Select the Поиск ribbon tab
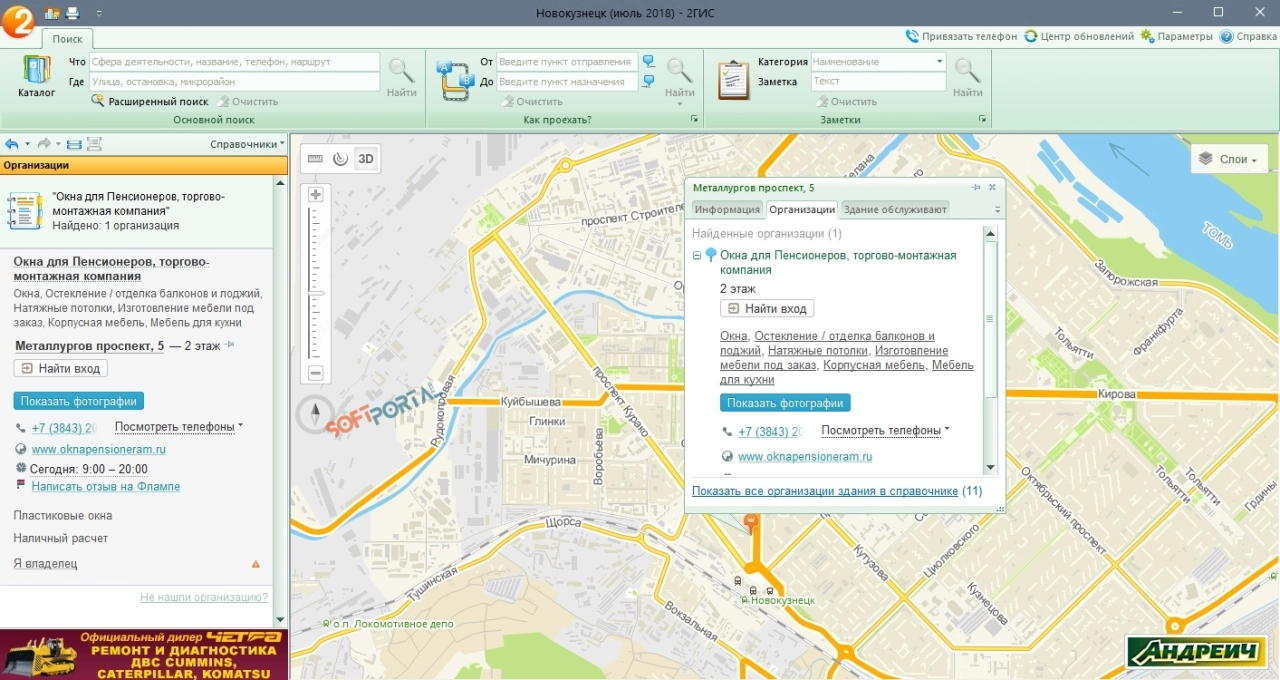Viewport: 1280px width, 680px height. click(x=68, y=39)
